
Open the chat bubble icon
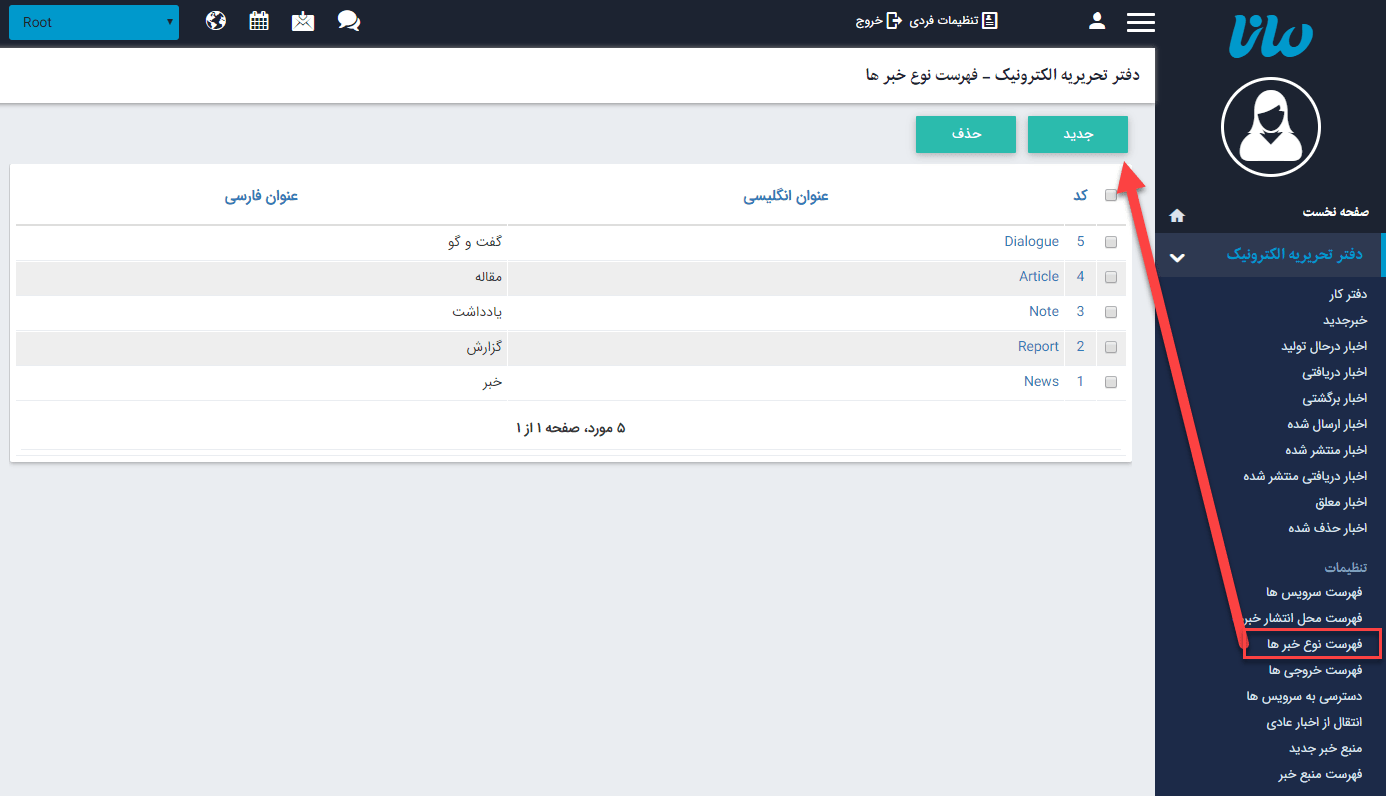click(348, 20)
